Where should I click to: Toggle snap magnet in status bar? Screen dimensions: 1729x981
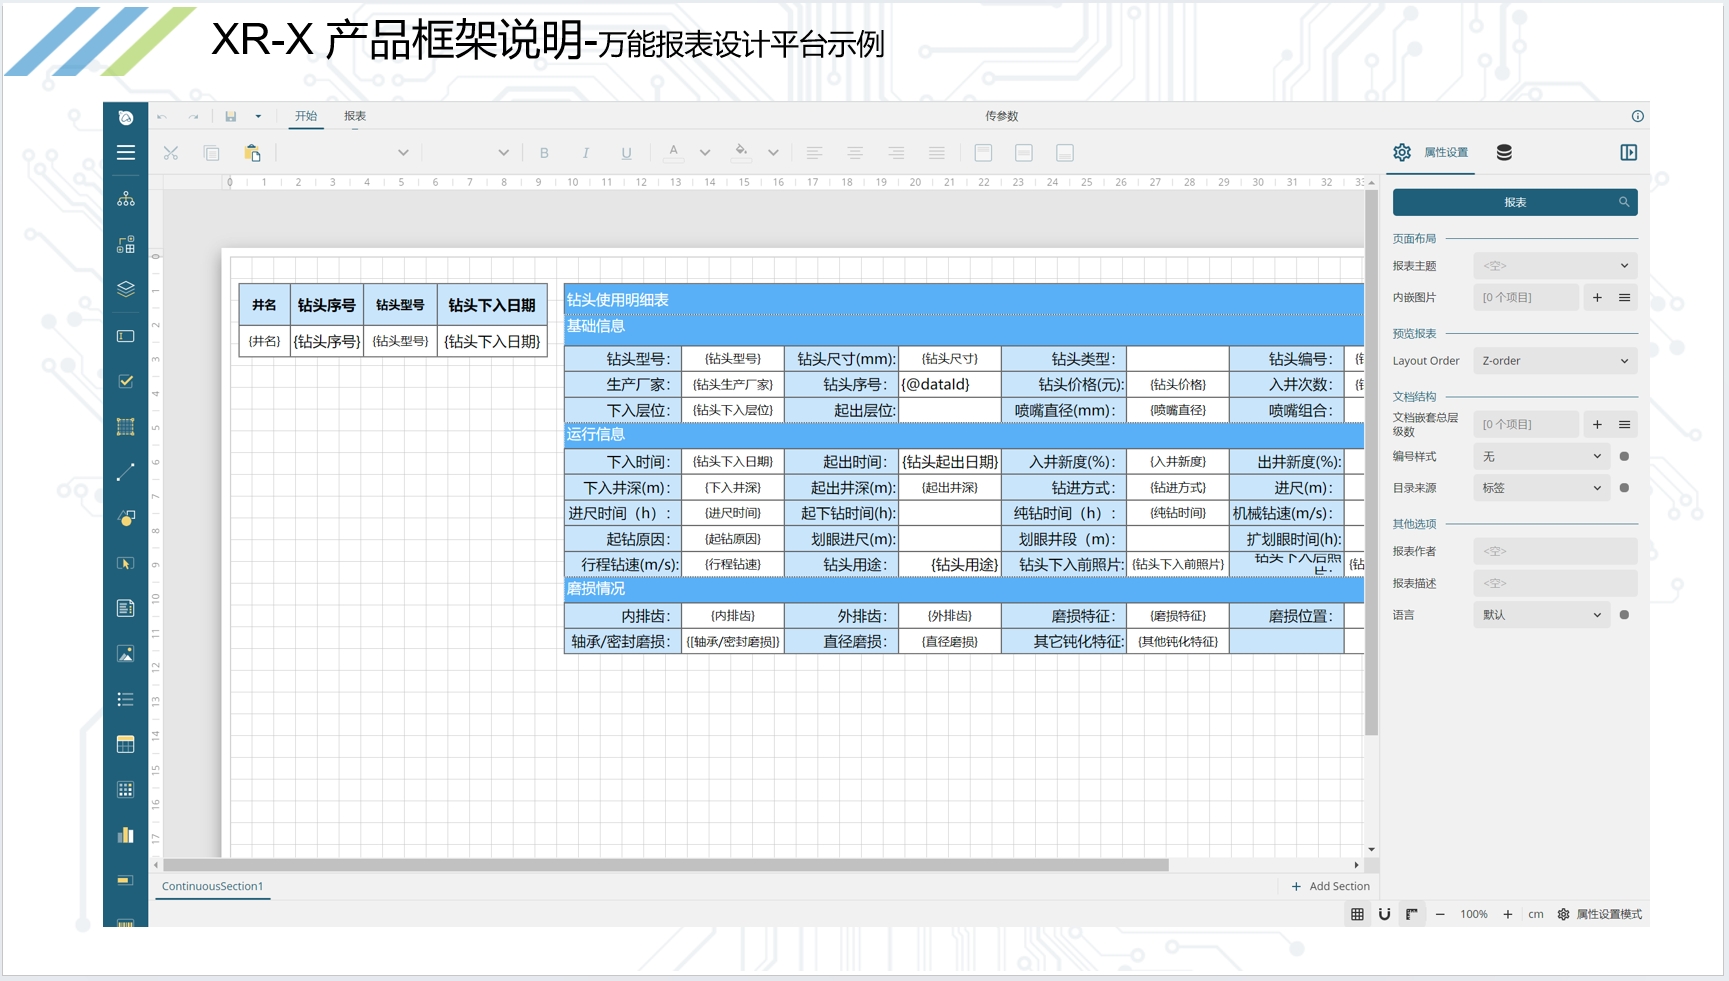point(1384,914)
